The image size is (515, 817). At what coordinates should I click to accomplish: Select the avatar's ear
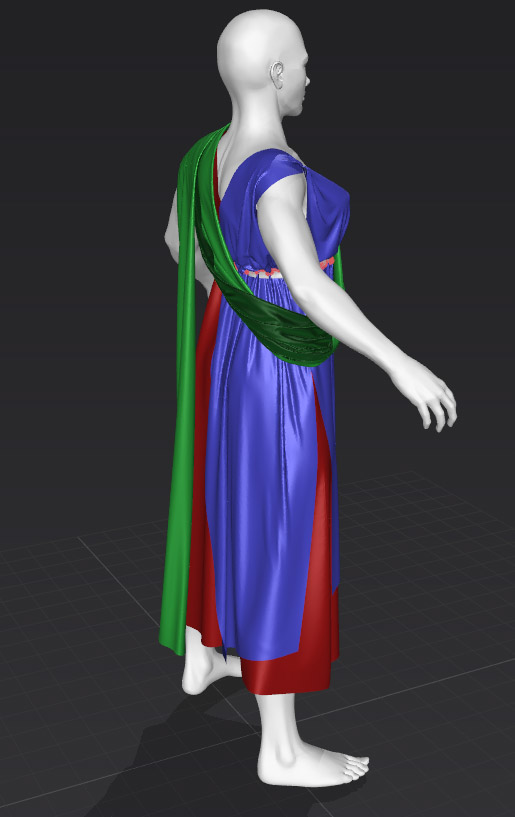[277, 75]
